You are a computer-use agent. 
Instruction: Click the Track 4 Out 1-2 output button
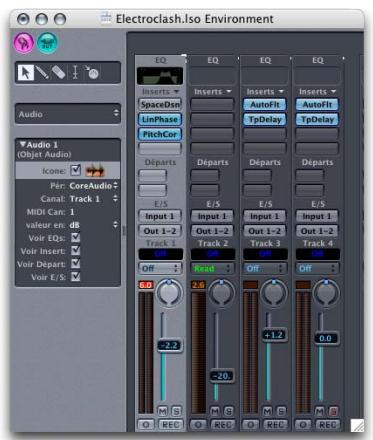(x=317, y=231)
